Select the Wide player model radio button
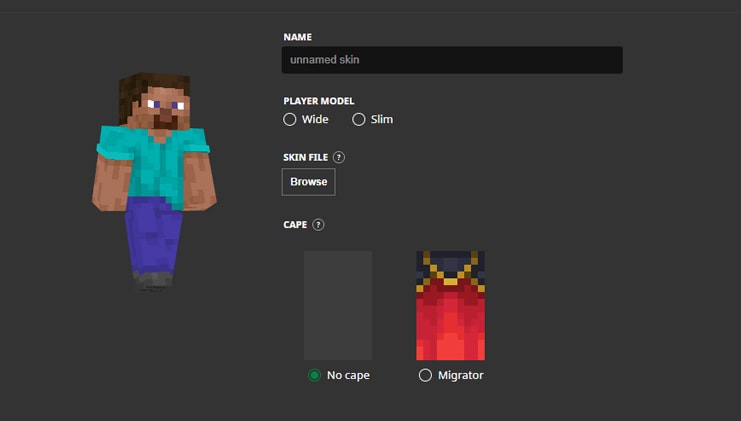The height and width of the screenshot is (421, 741). pos(290,119)
